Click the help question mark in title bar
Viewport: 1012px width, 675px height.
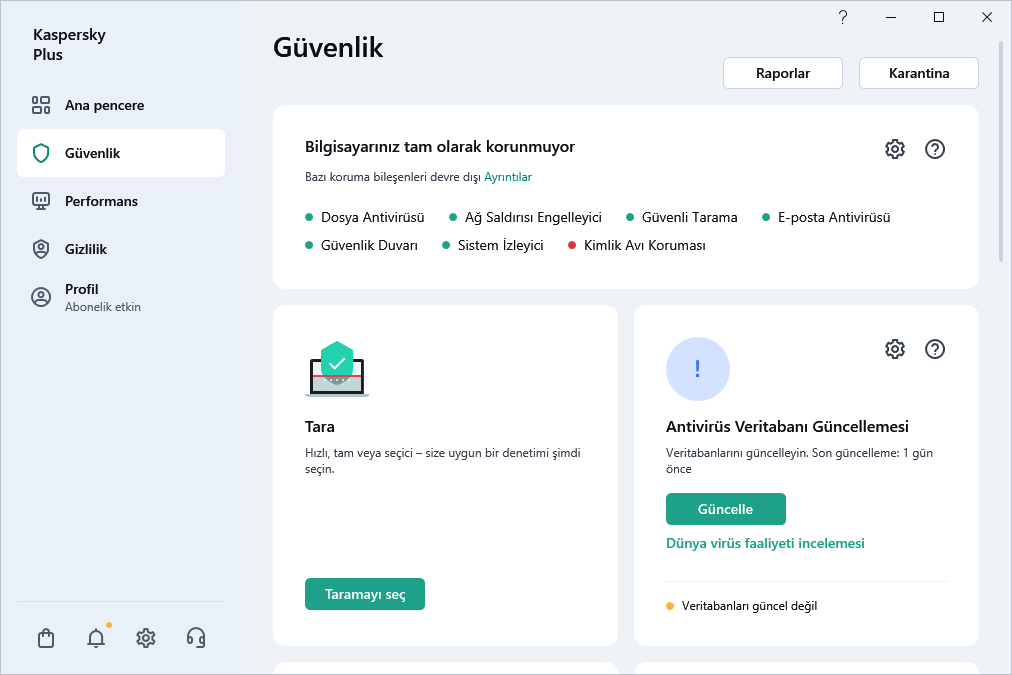(x=843, y=17)
